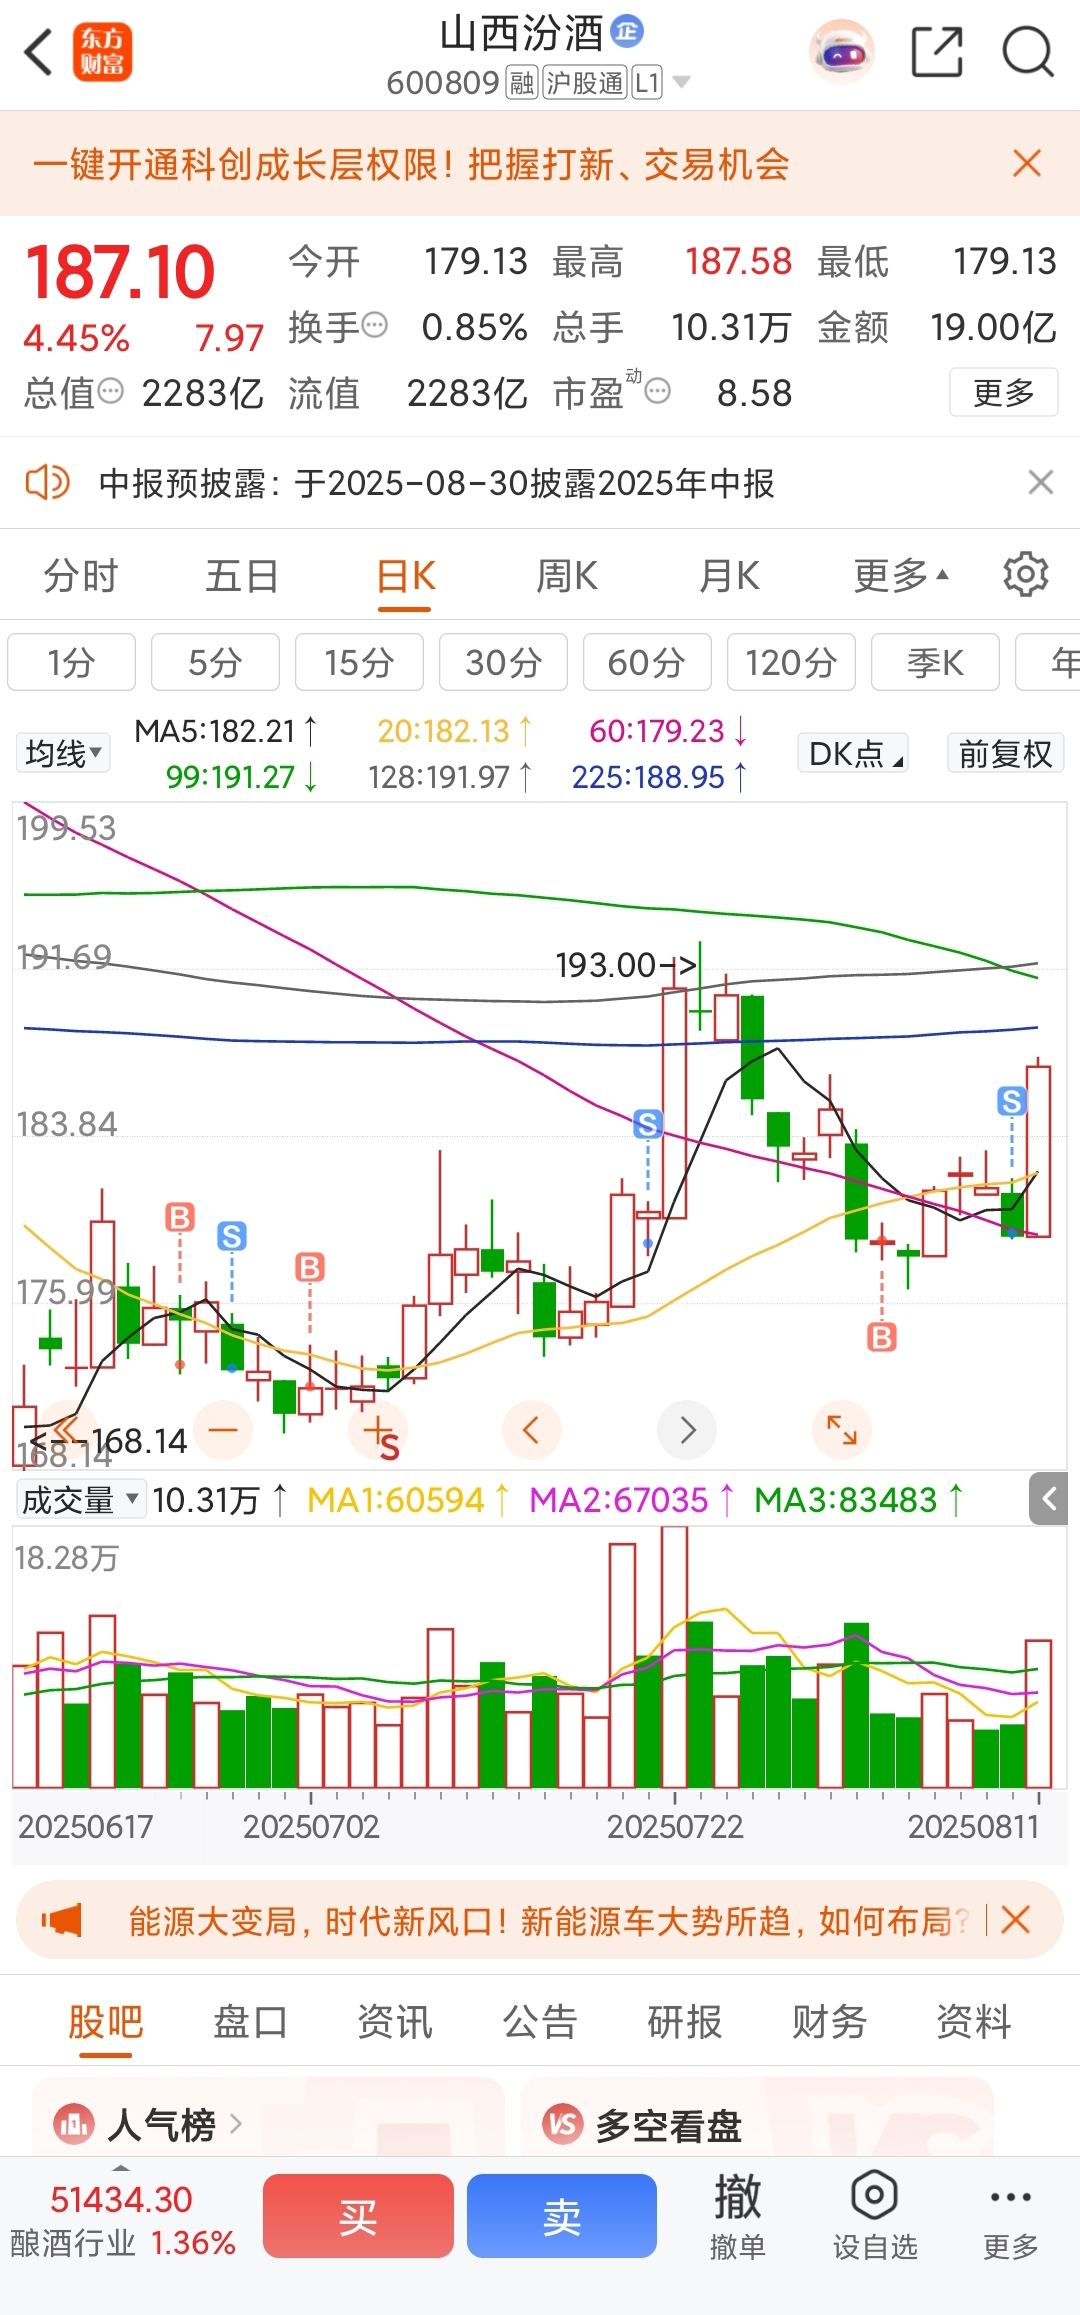This screenshot has width=1080, height=2315.
Task: Tap the 人气榜 chart icon
Action: click(x=74, y=2124)
